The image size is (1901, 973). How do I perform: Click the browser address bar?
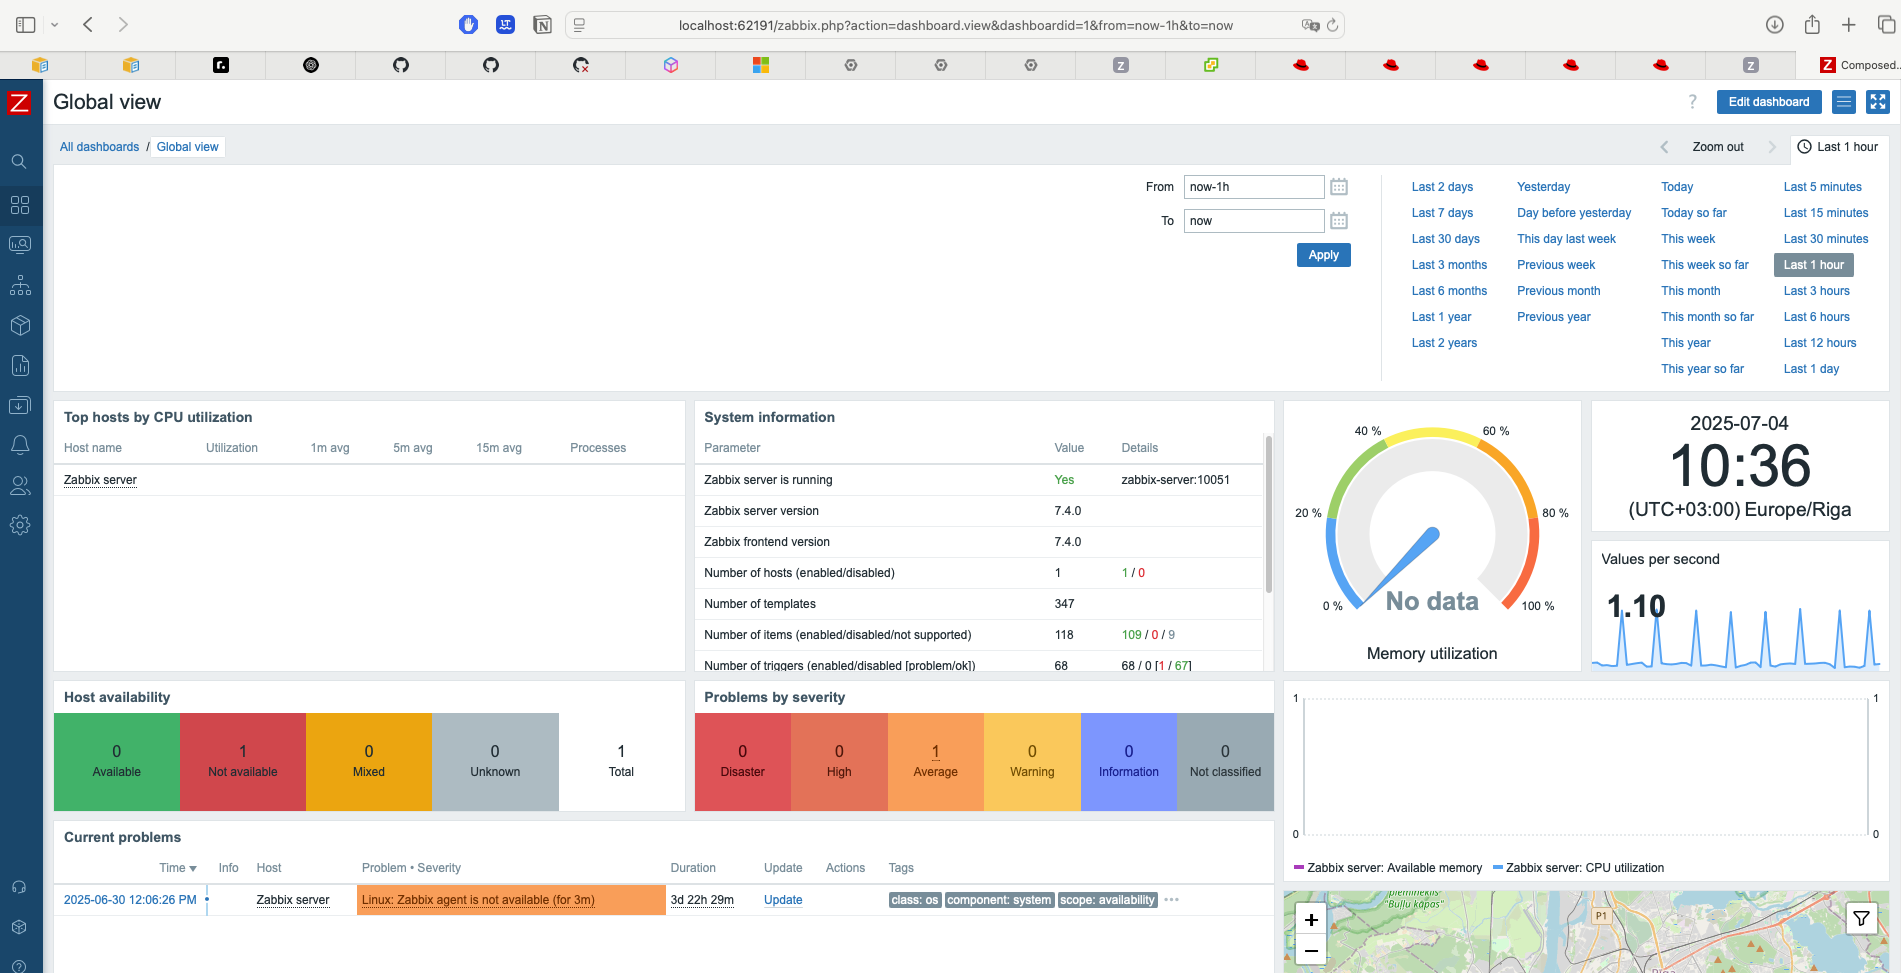(955, 25)
